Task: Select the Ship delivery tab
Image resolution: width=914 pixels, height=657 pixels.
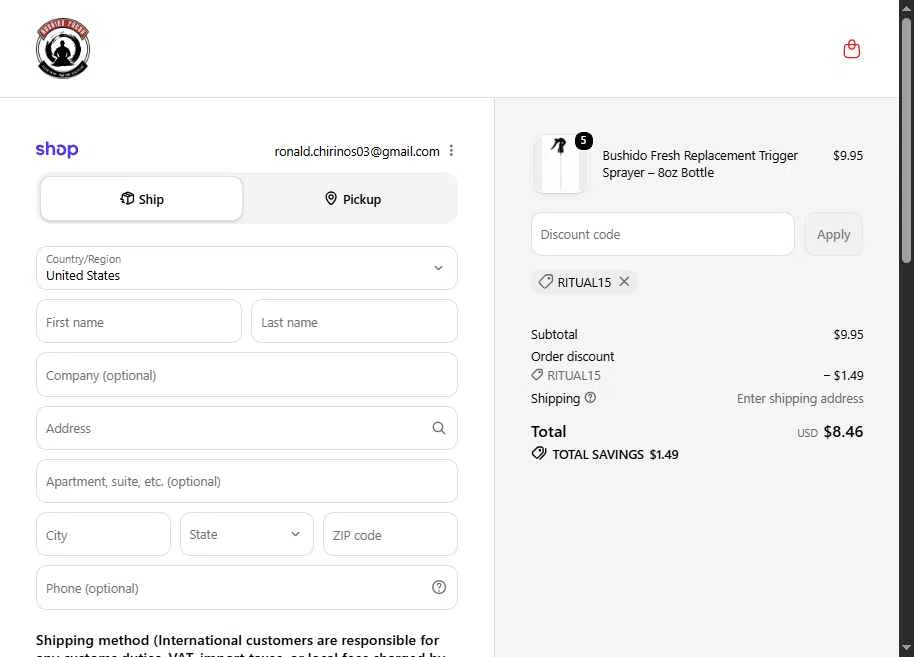Action: tap(142, 199)
